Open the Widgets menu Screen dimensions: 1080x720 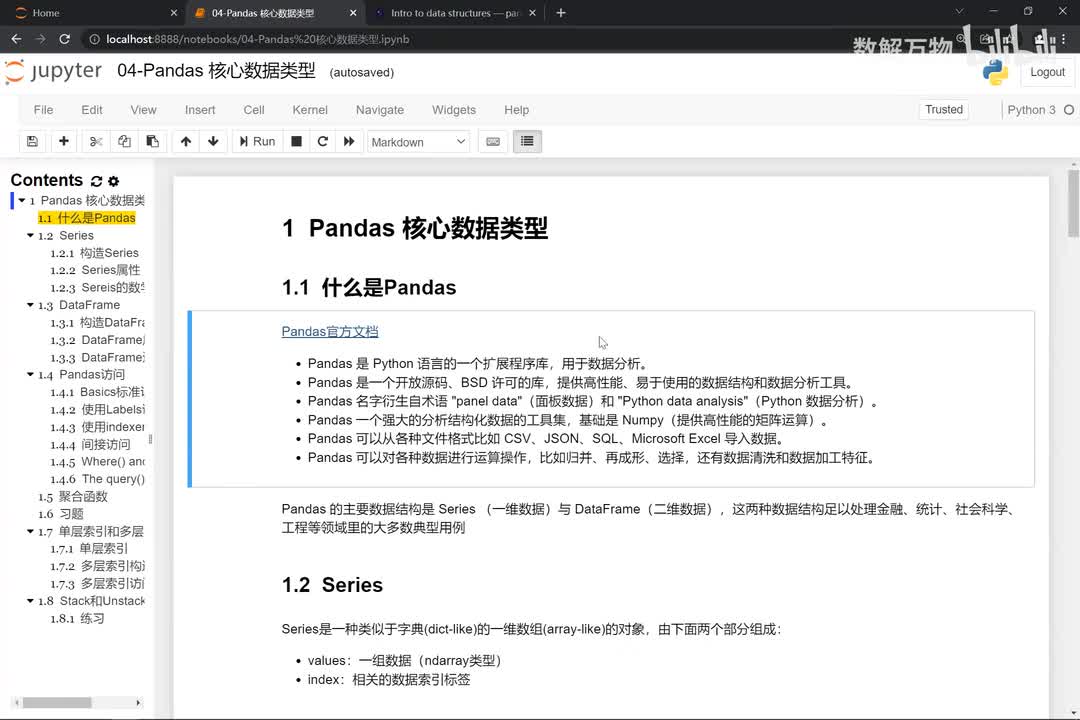454,110
